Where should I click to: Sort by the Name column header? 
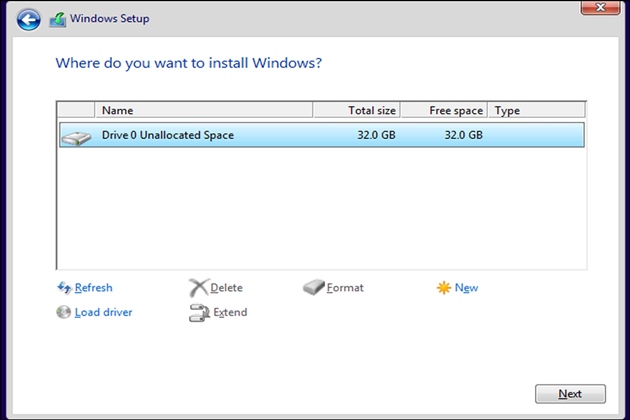200,110
